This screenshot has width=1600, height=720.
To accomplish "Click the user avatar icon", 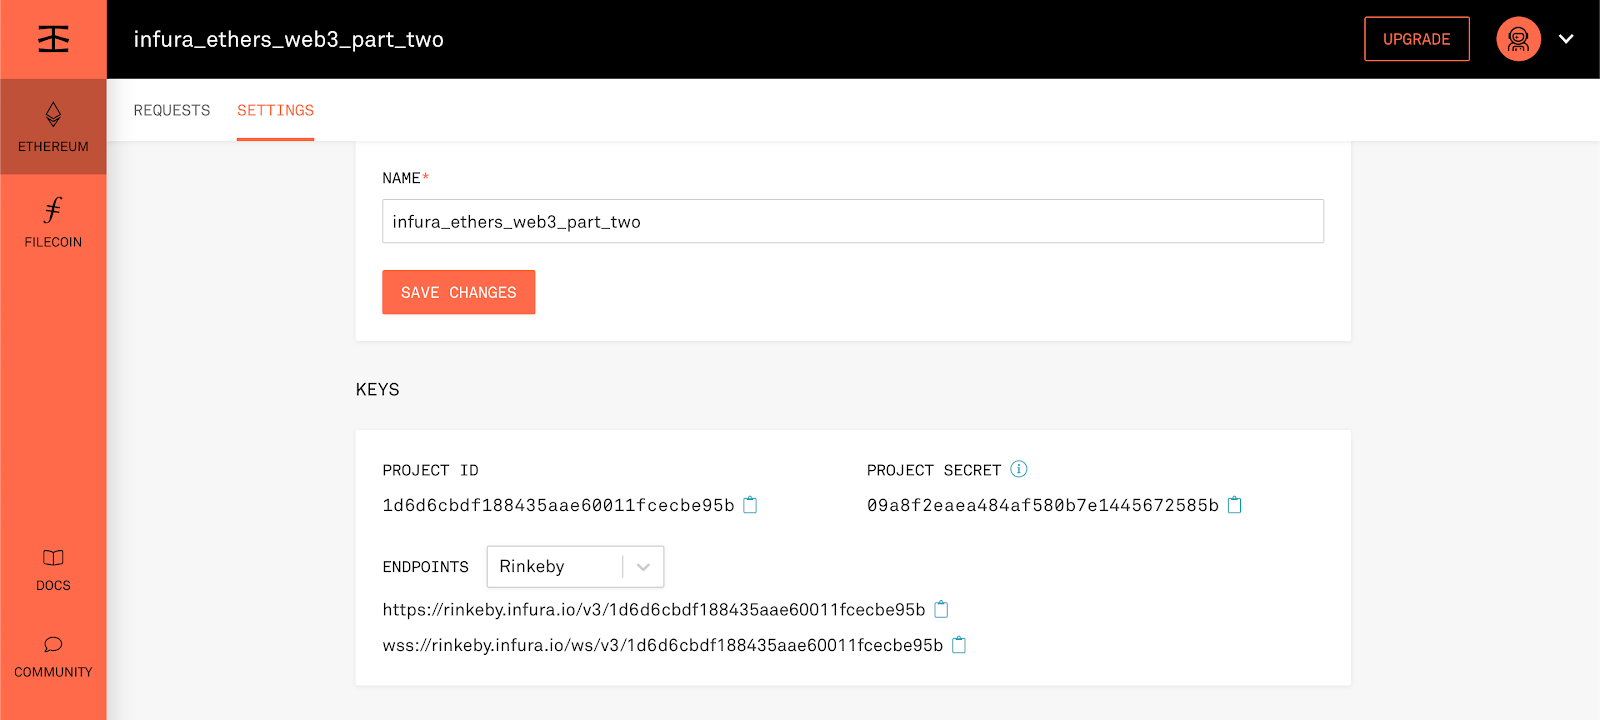I will pyautogui.click(x=1518, y=39).
